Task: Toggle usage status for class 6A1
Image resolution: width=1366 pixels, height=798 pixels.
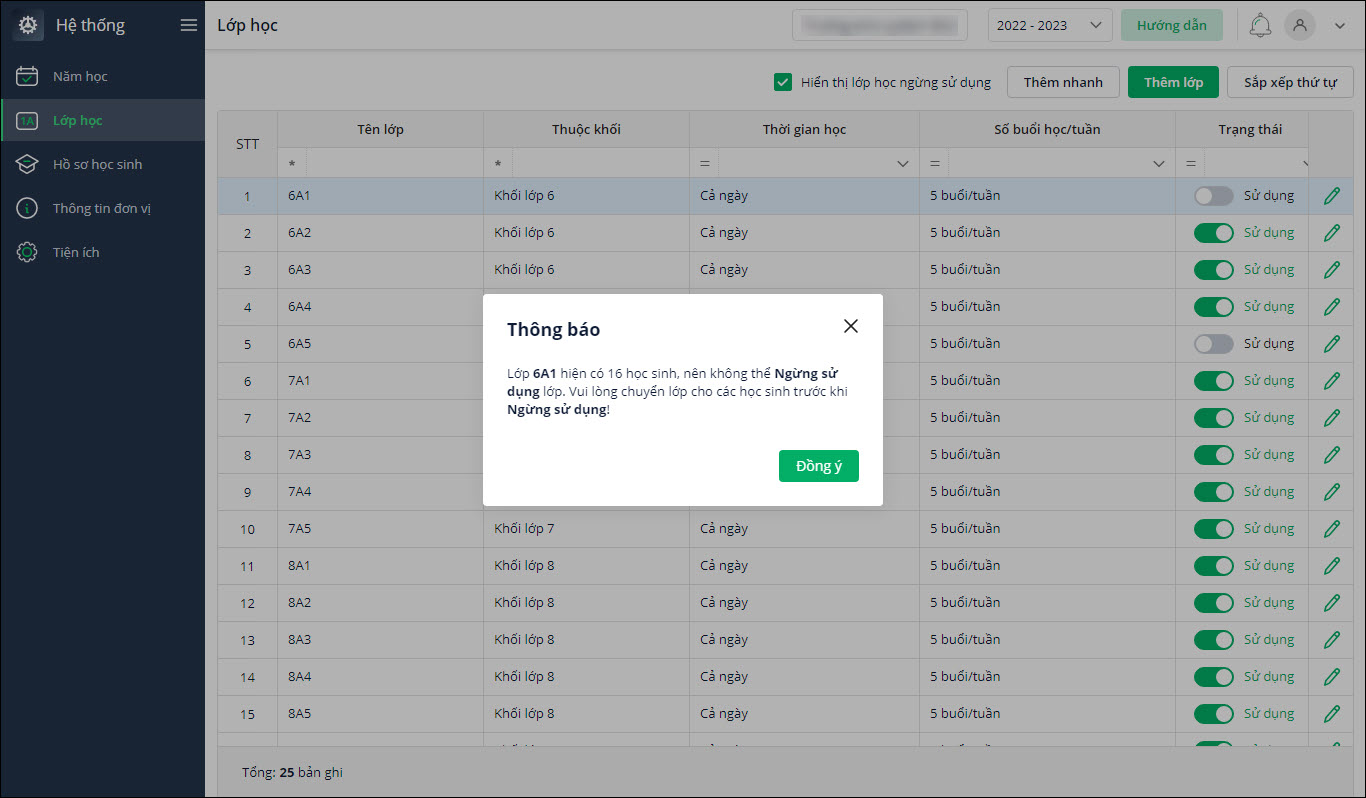Action: (x=1213, y=196)
